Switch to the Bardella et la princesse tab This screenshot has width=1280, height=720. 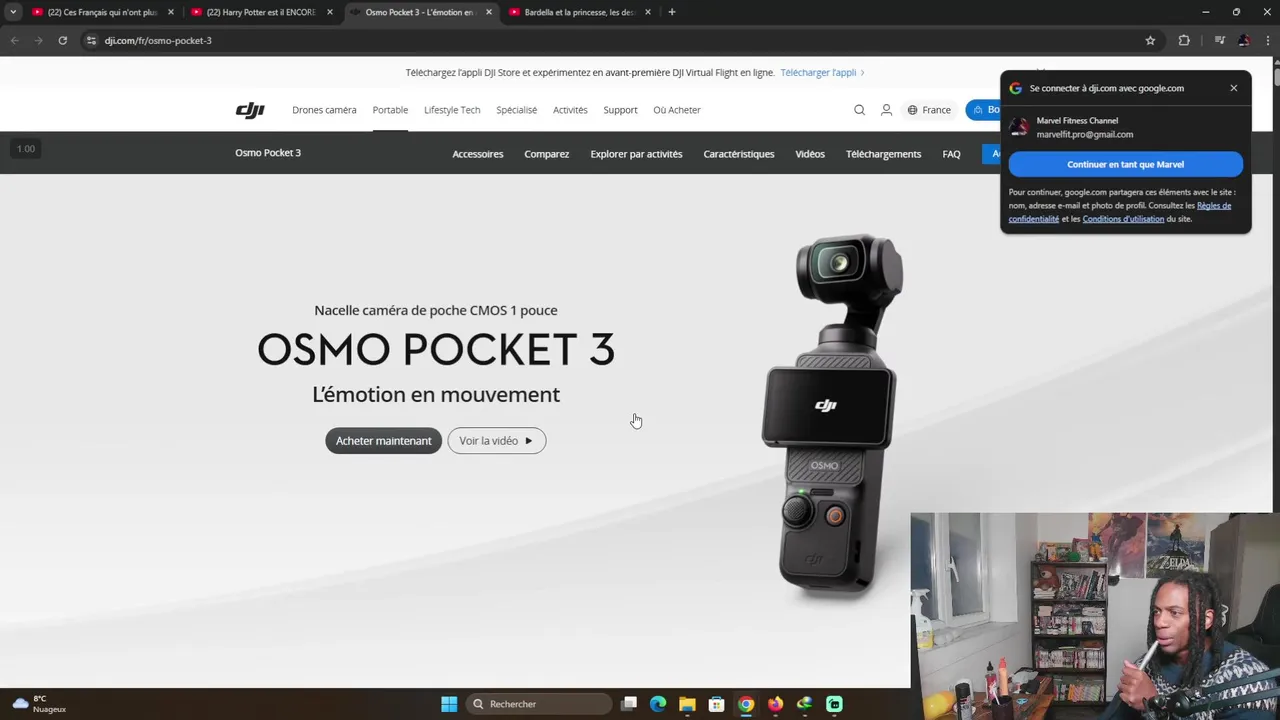coord(580,12)
